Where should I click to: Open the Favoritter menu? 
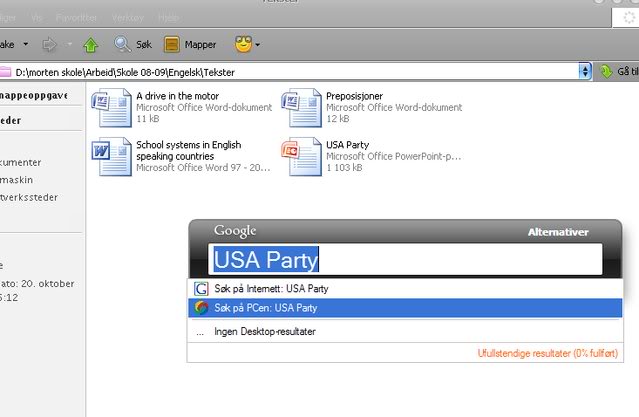pyautogui.click(x=76, y=18)
